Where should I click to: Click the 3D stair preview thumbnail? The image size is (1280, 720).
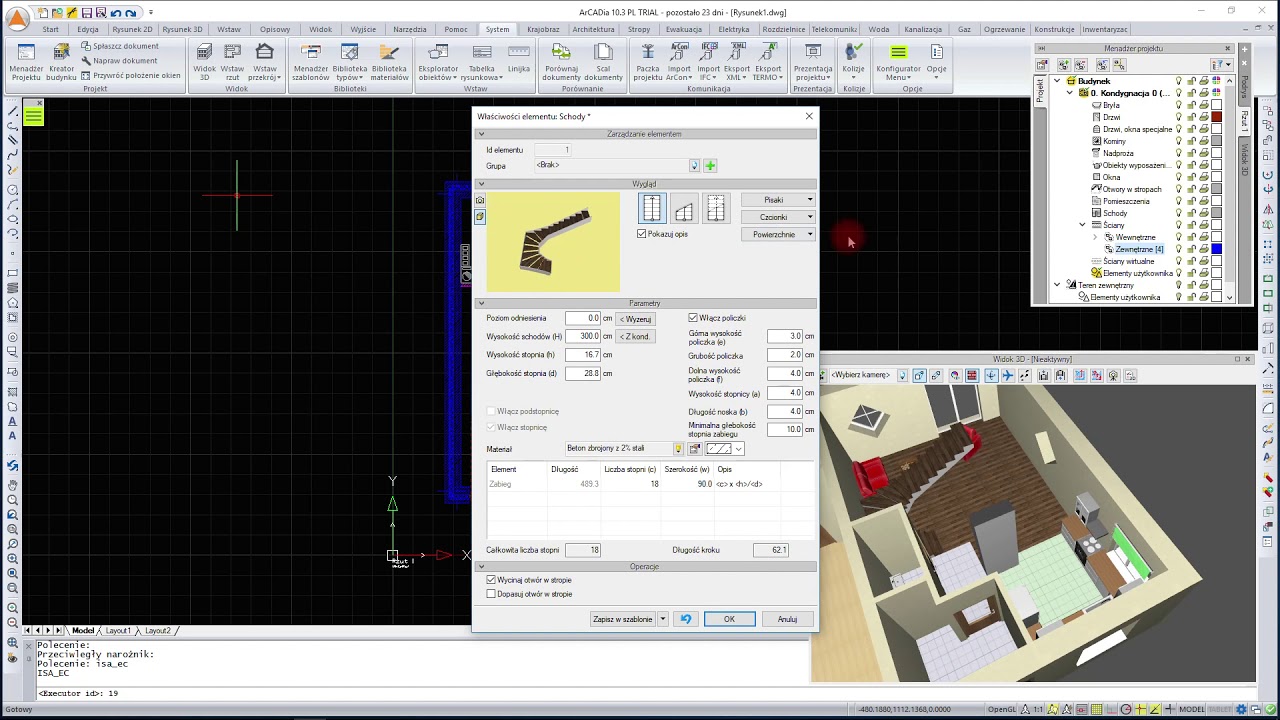pos(553,242)
